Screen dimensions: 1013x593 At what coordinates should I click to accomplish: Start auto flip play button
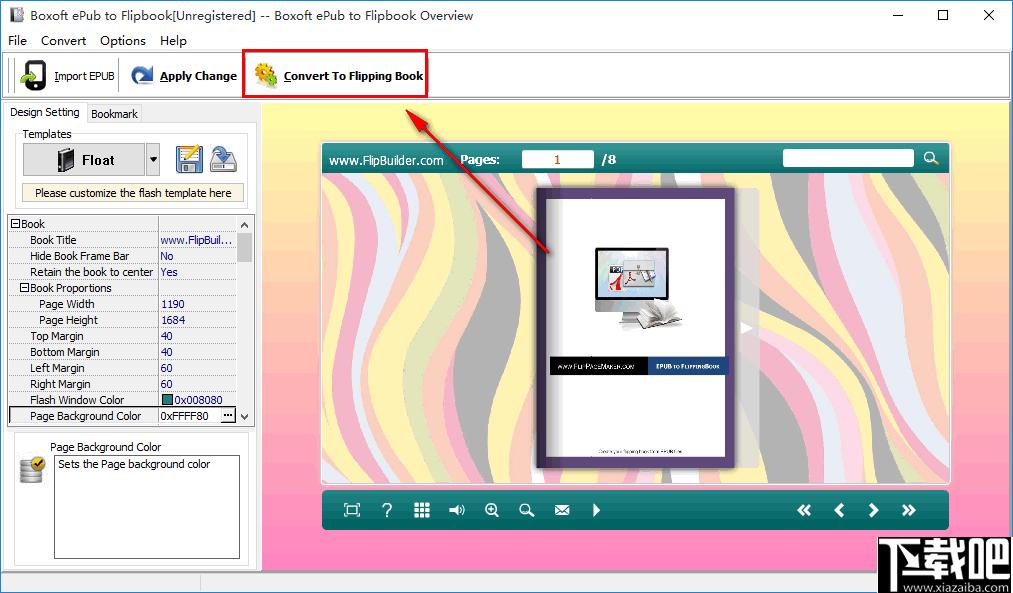(x=596, y=510)
